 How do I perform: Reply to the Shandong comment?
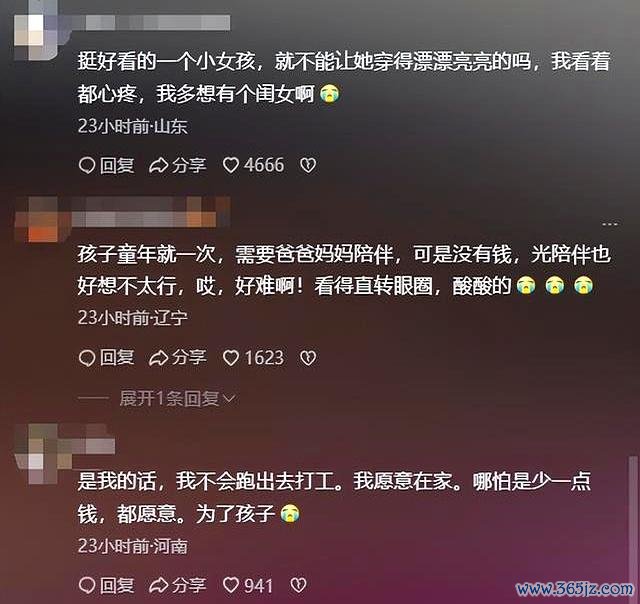pos(106,166)
